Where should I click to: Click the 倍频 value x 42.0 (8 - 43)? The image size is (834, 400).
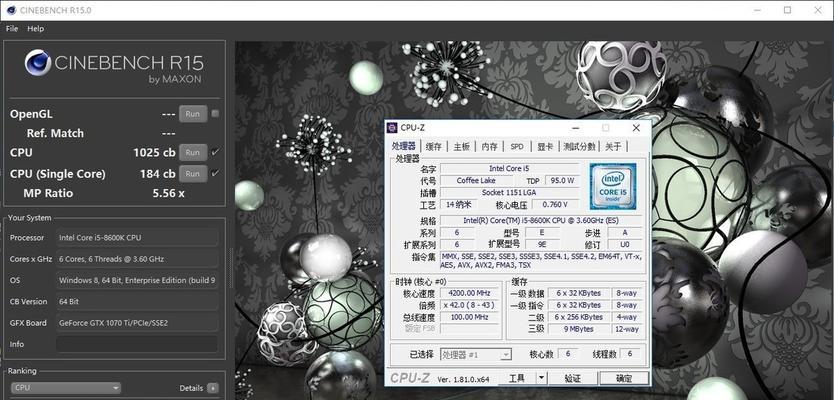[469, 305]
